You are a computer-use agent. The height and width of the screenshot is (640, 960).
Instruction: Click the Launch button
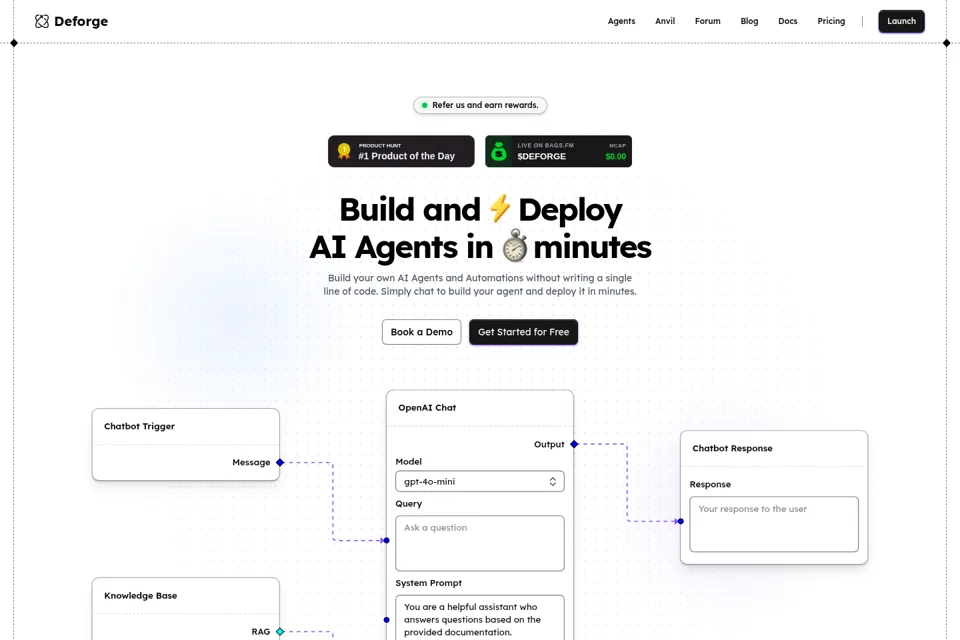(x=901, y=21)
